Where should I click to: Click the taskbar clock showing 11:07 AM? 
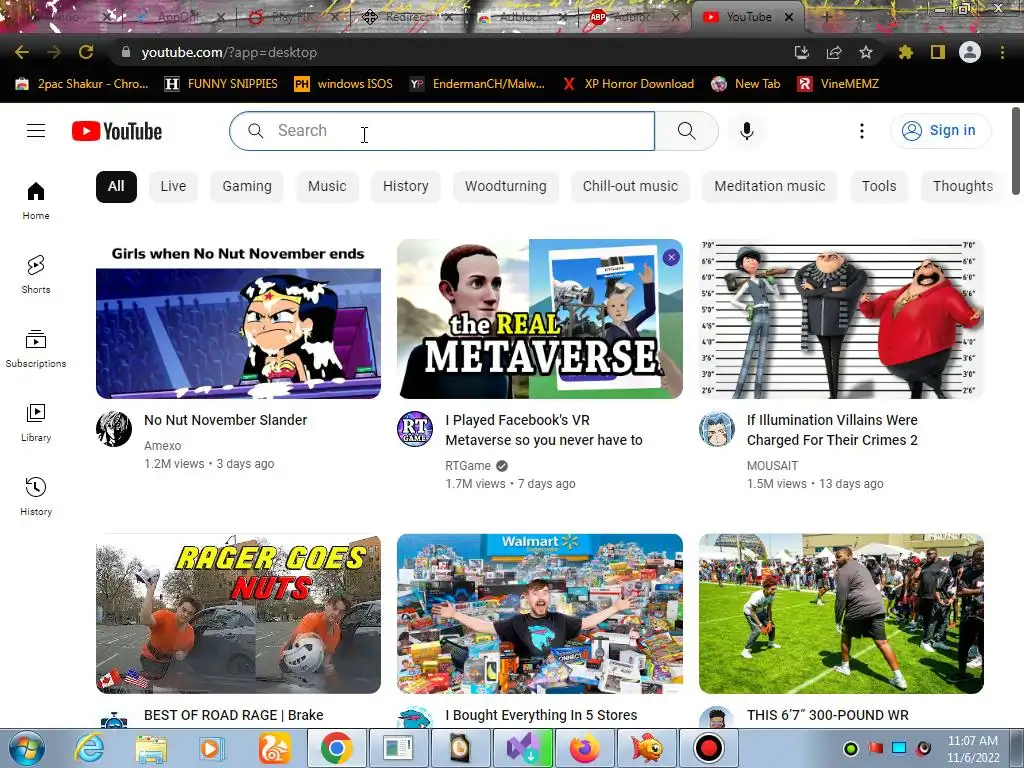(973, 748)
